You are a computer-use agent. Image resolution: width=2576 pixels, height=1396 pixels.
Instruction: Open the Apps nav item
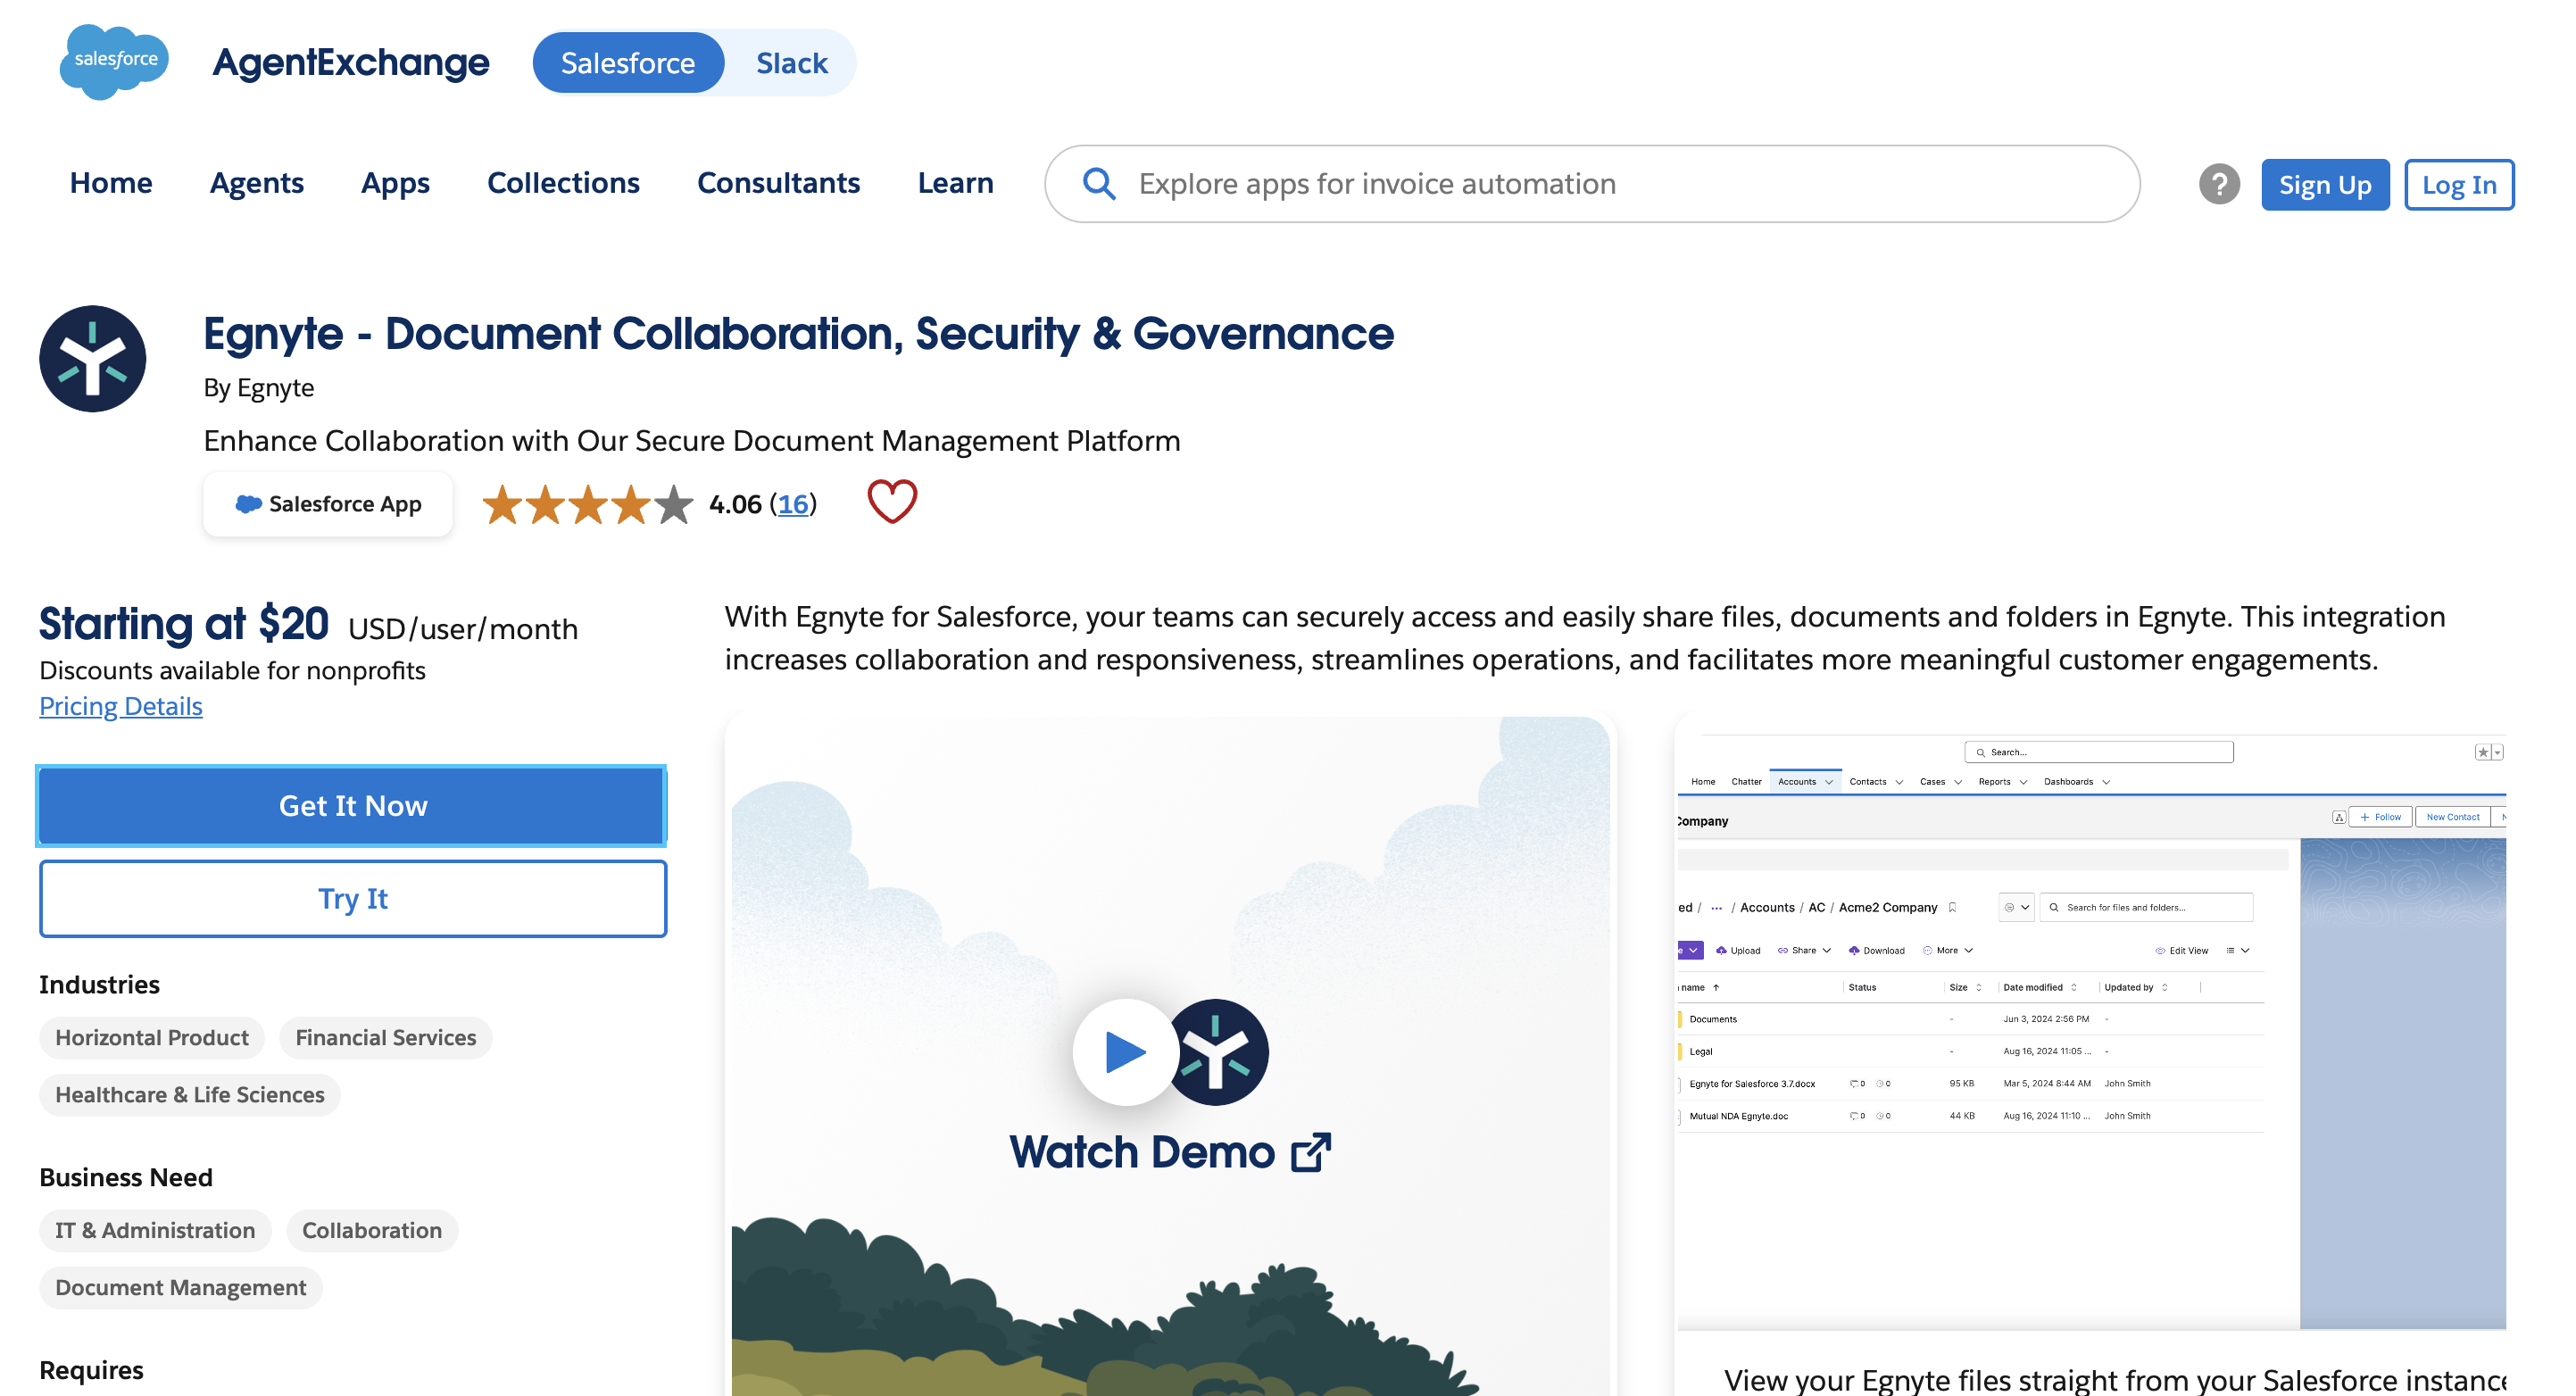click(395, 183)
